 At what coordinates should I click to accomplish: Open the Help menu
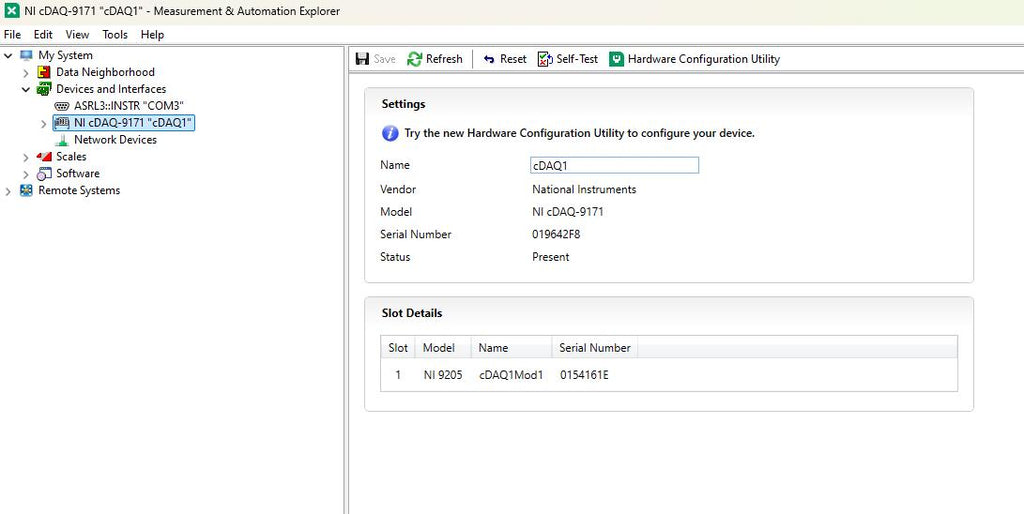pyautogui.click(x=152, y=35)
